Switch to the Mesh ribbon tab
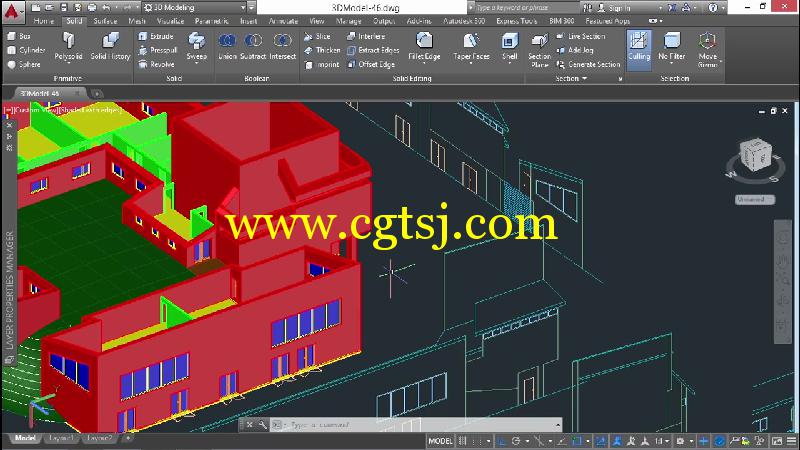The image size is (800, 450). (137, 21)
